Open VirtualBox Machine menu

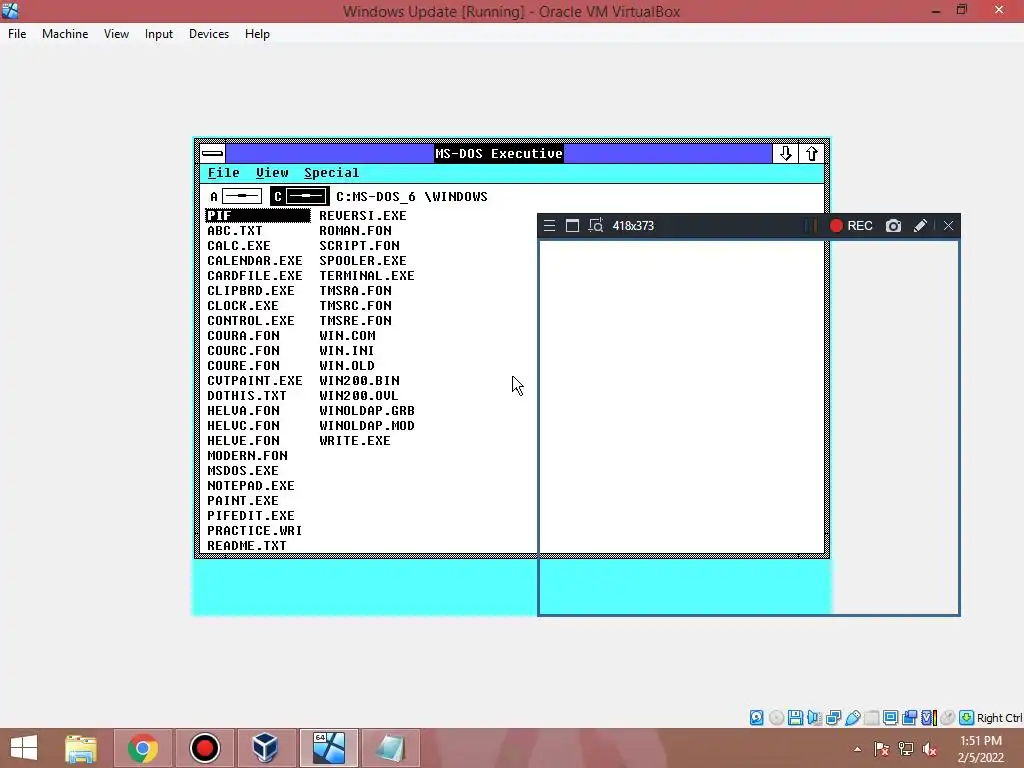pos(65,34)
